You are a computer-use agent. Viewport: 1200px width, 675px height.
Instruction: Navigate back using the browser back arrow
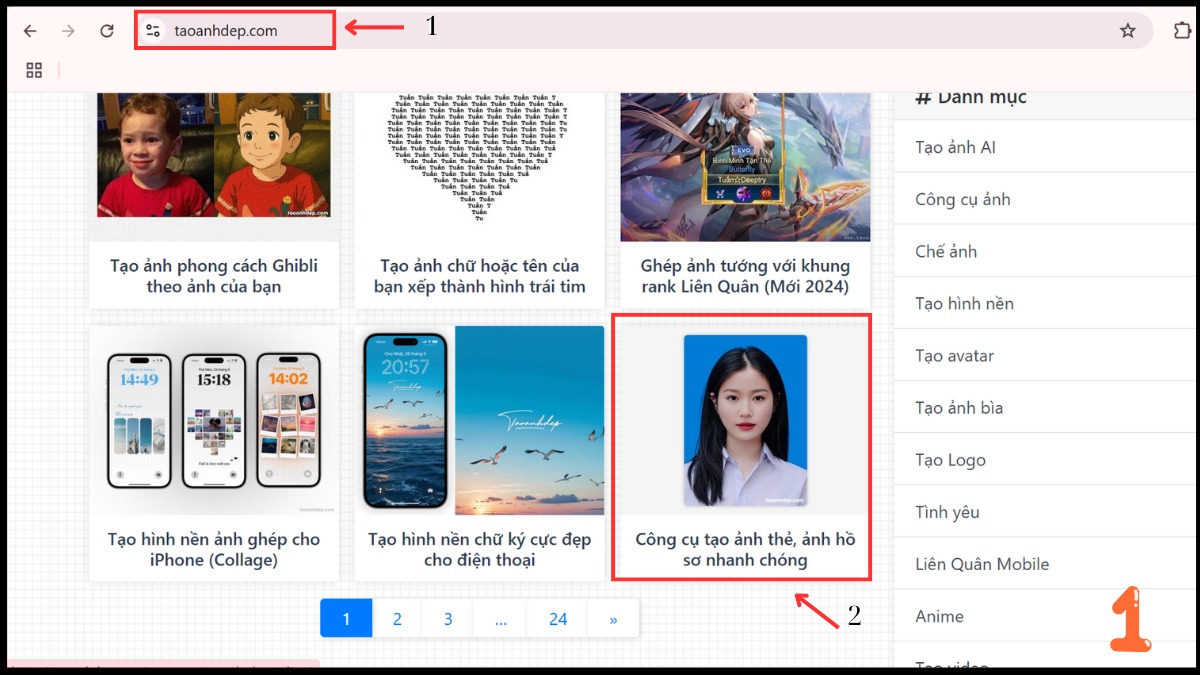coord(30,30)
